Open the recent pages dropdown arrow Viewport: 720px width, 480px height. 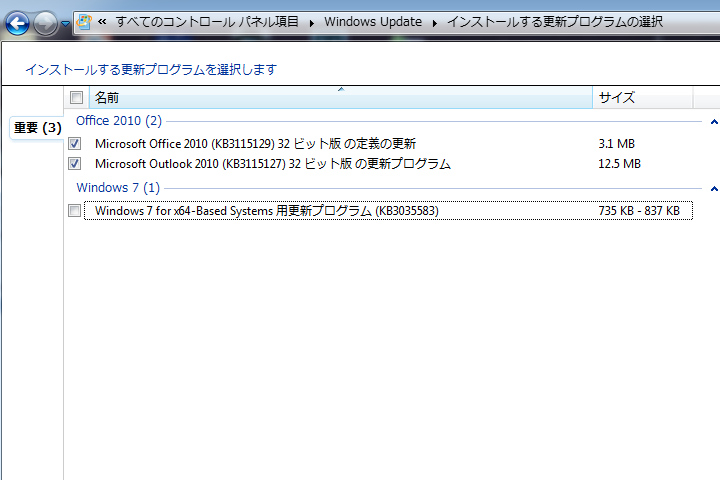(65, 23)
